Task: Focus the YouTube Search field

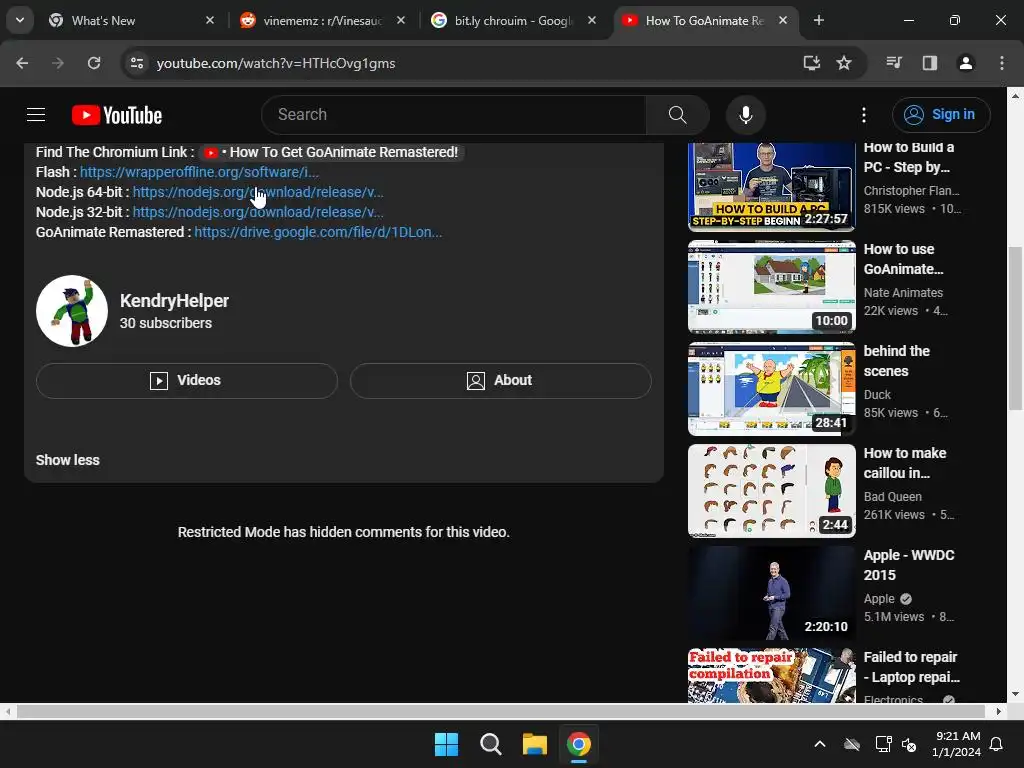Action: [x=454, y=115]
